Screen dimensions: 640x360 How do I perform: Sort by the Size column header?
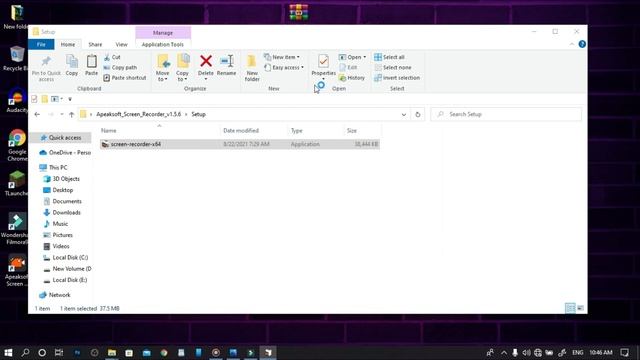352,131
